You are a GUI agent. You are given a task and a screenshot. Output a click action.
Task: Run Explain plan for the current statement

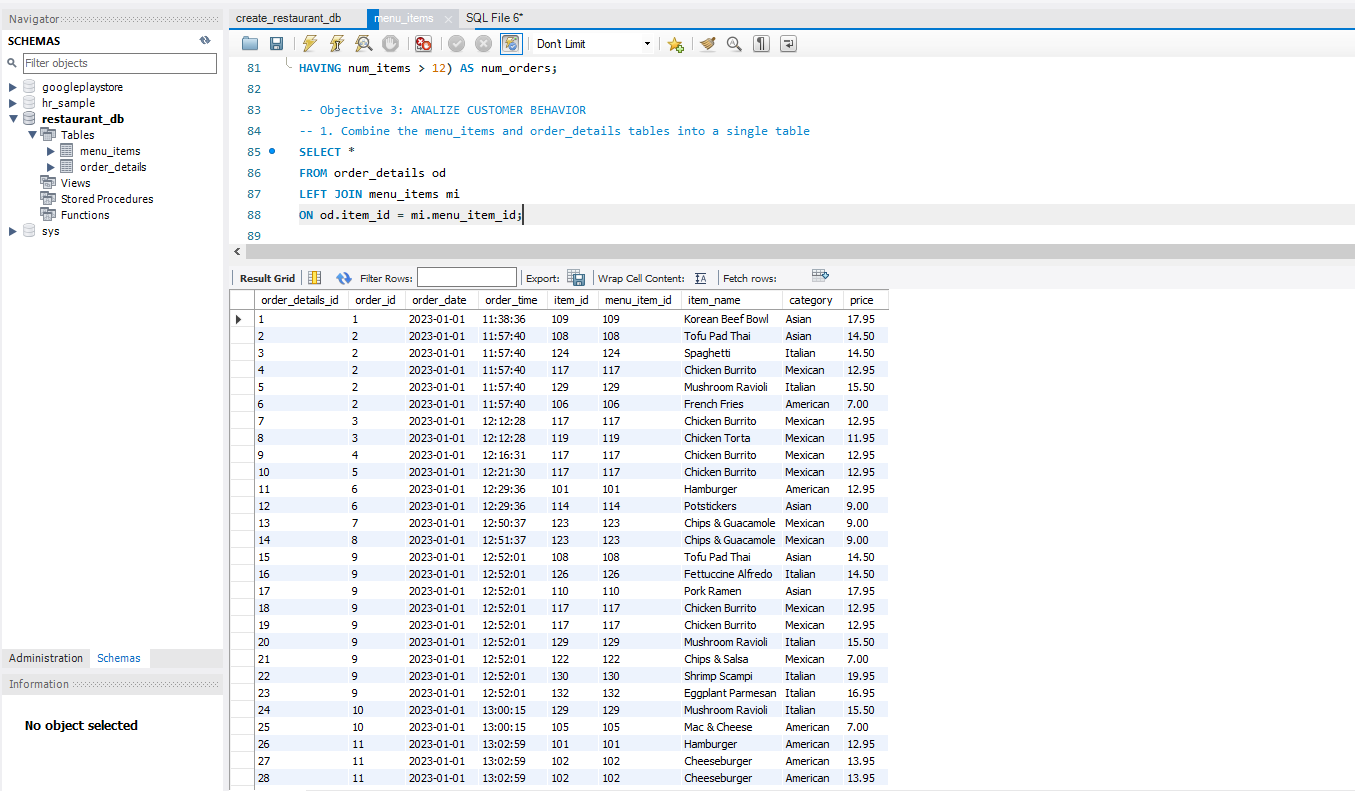coord(364,43)
